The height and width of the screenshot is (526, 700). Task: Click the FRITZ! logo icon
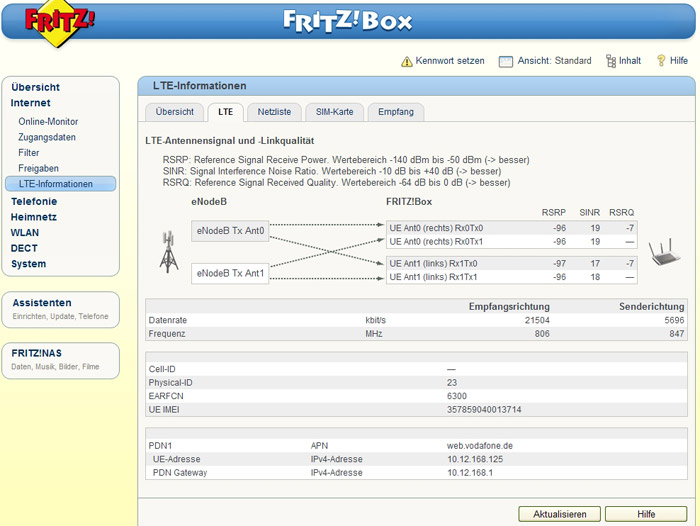(59, 22)
